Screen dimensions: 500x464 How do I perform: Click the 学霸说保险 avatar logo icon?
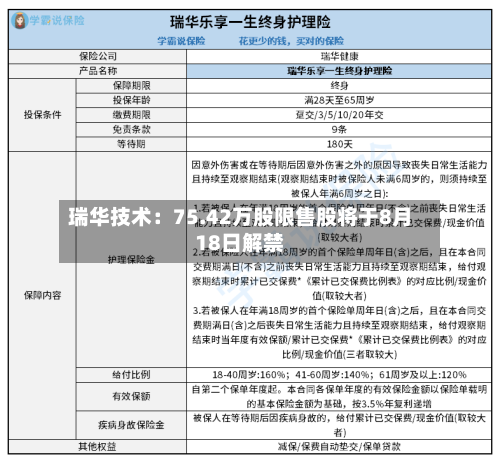(x=20, y=21)
